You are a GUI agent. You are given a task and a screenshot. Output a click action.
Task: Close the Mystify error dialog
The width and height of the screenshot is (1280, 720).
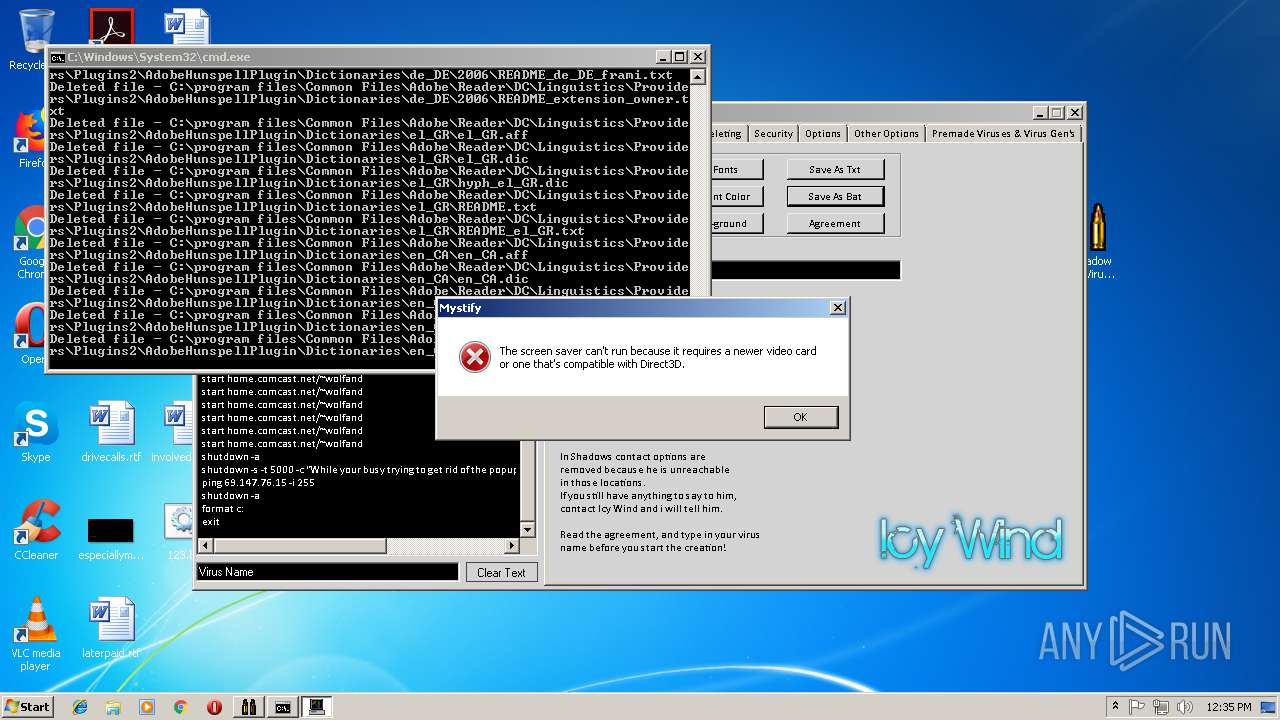[x=837, y=308]
